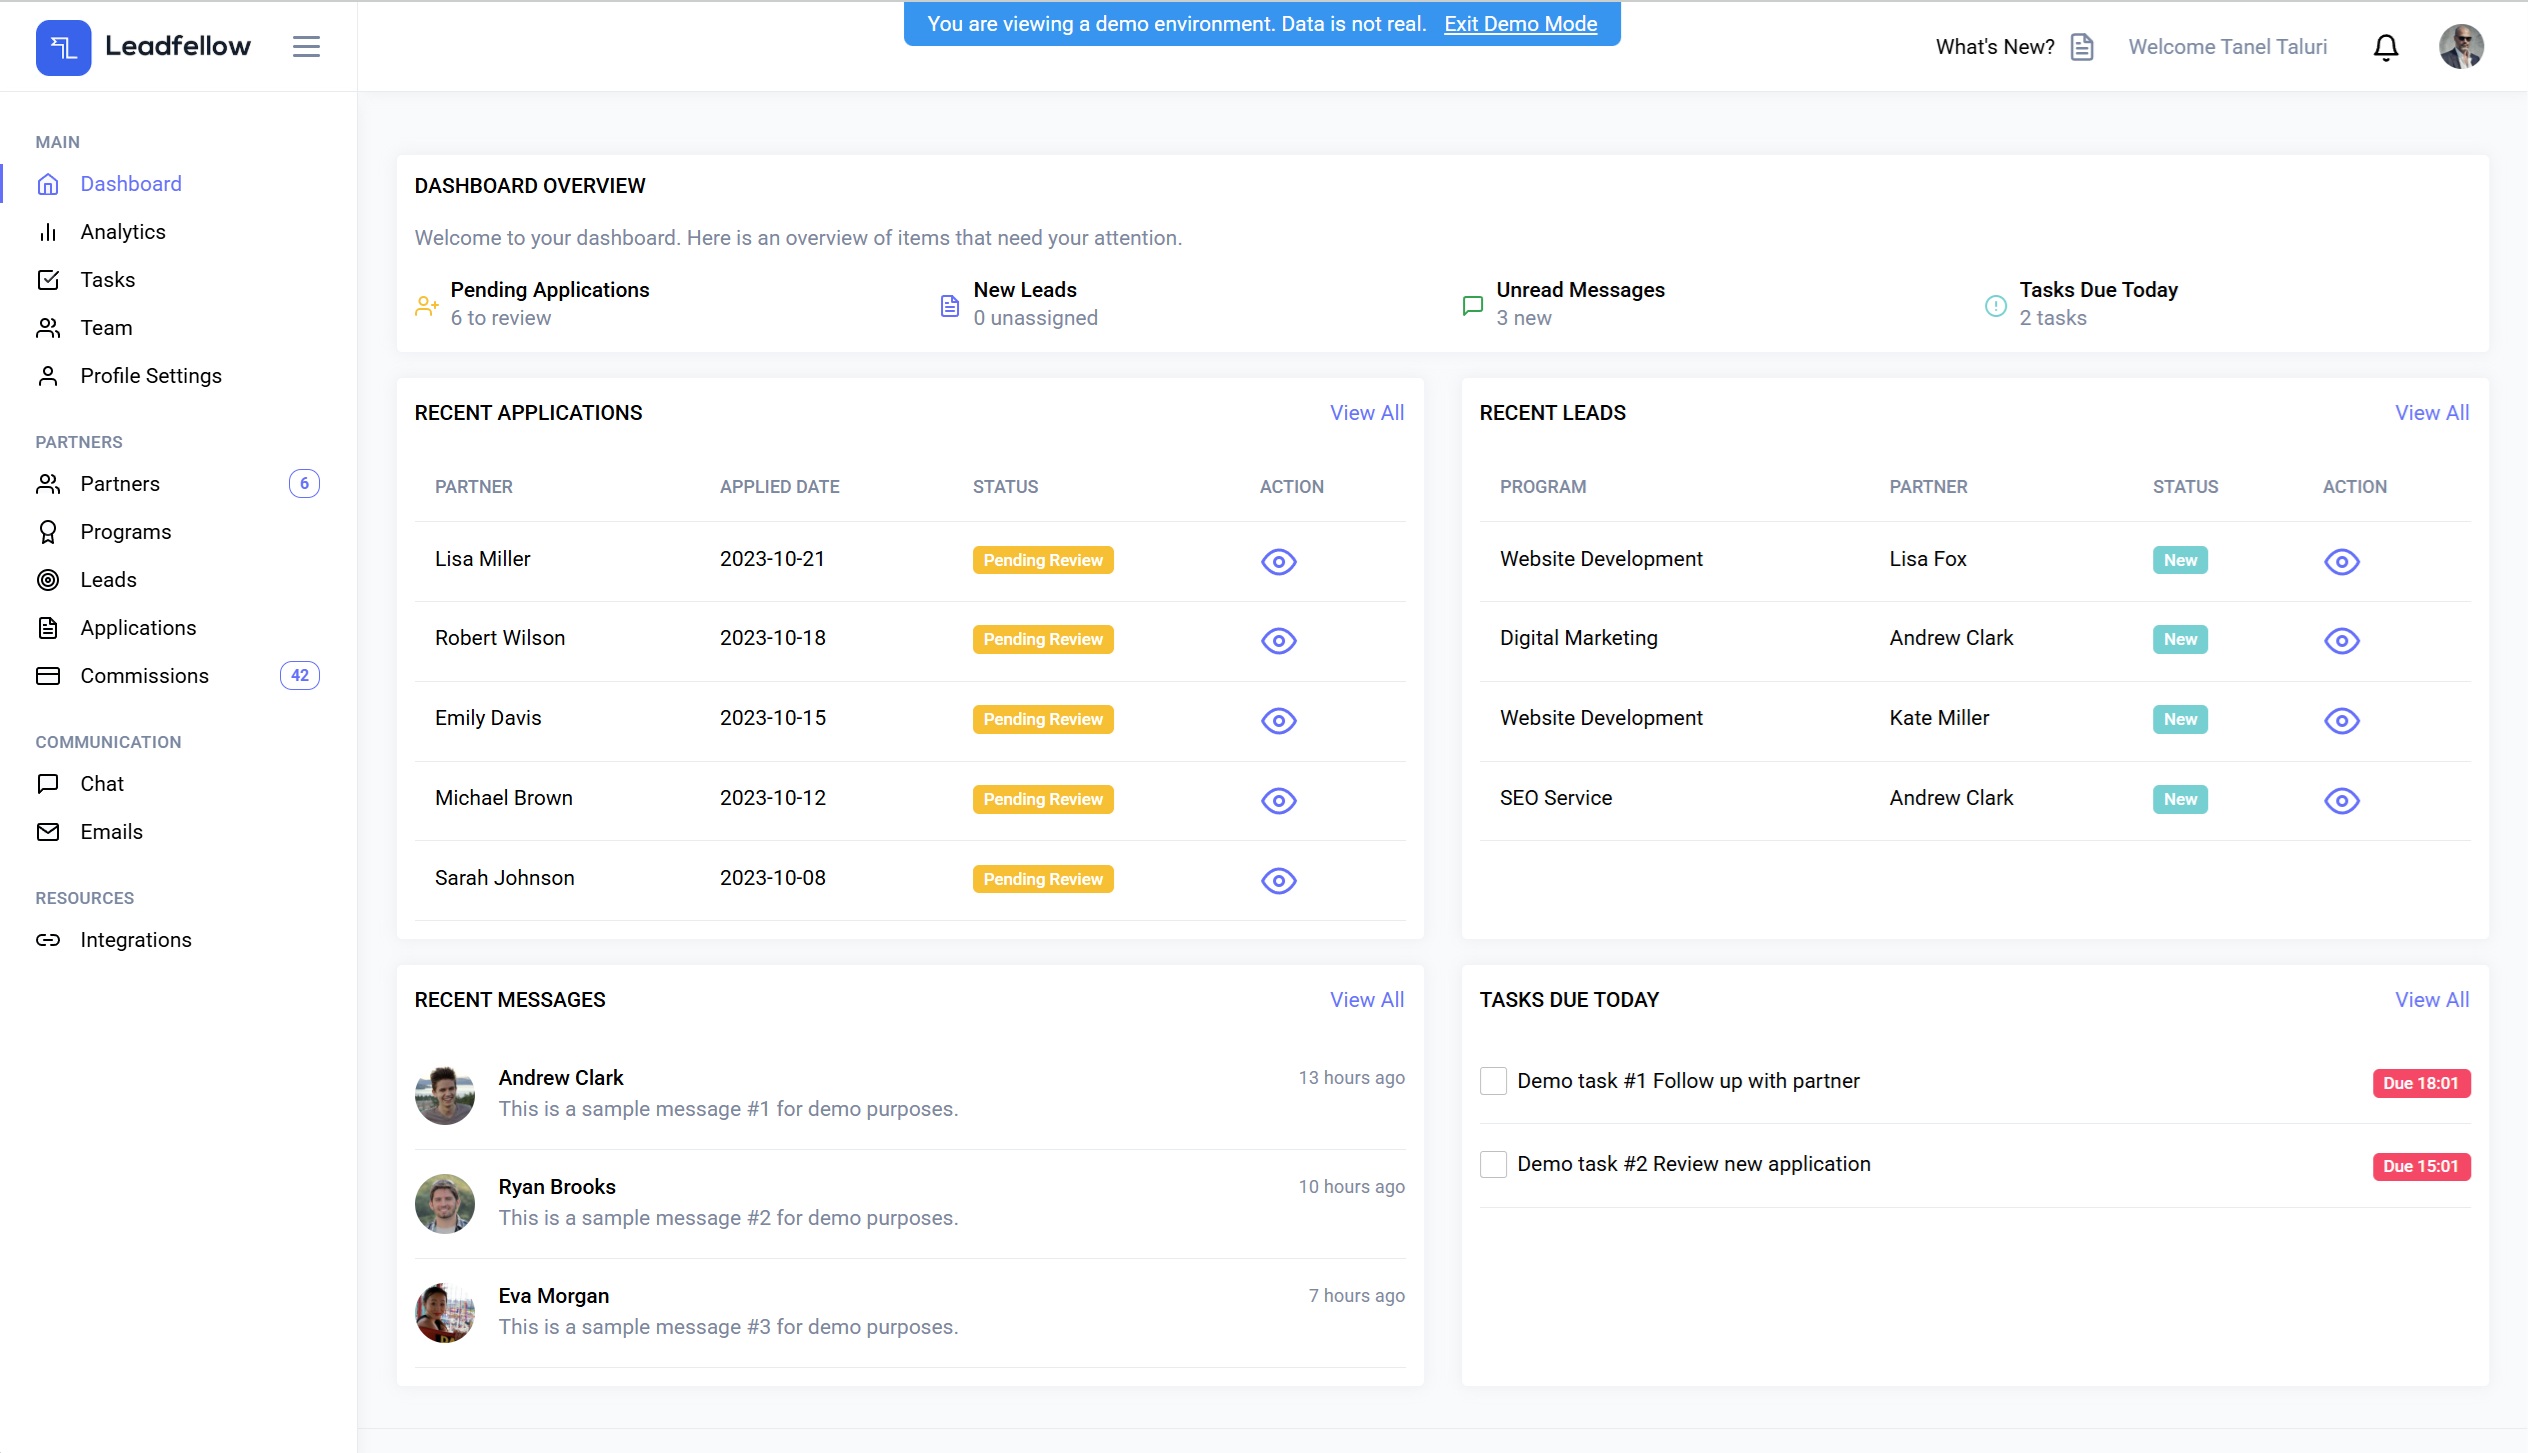Click View All for Recent Applications
The height and width of the screenshot is (1453, 2528).
coord(1366,413)
